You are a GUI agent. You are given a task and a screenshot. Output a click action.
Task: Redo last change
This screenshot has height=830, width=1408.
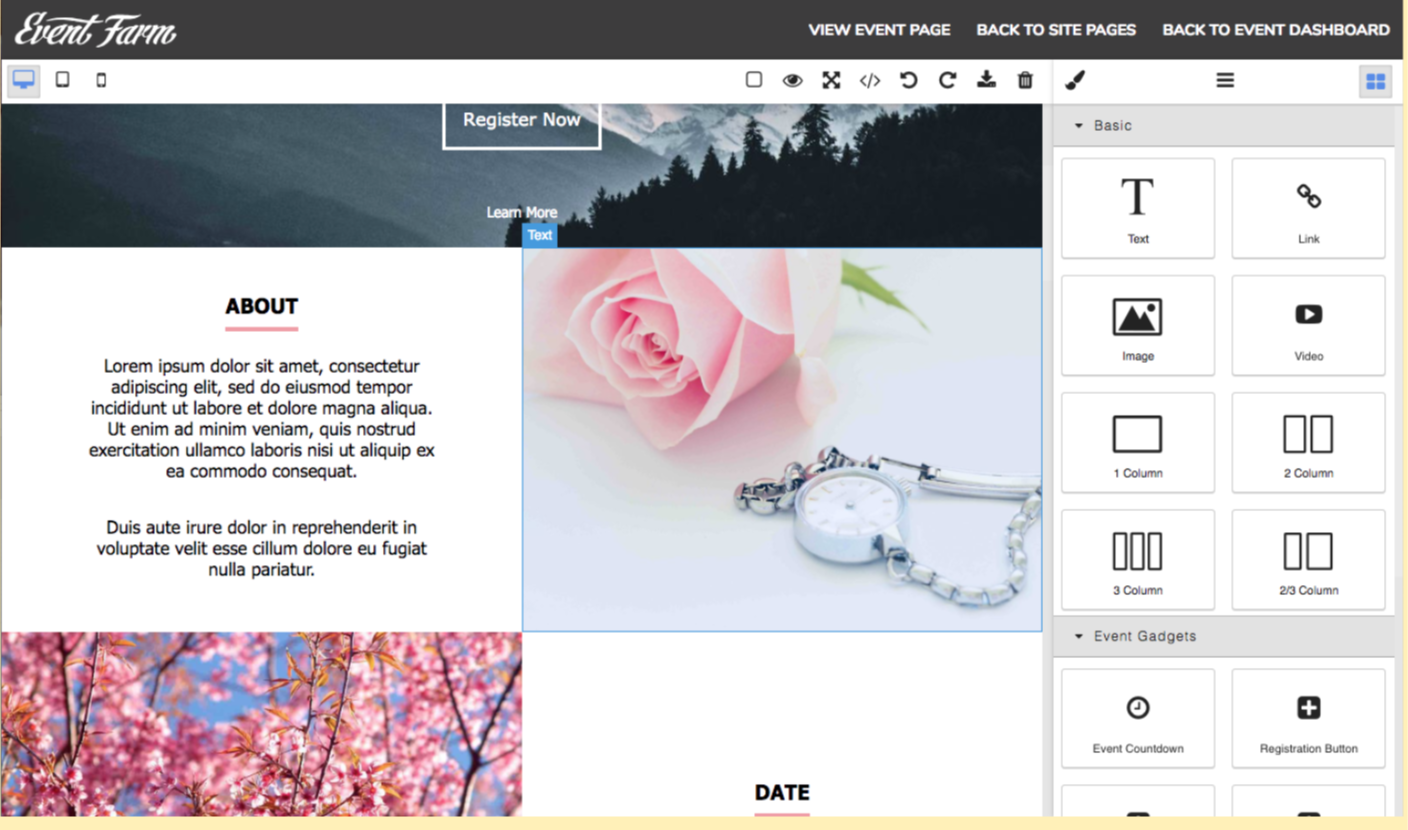click(x=947, y=80)
